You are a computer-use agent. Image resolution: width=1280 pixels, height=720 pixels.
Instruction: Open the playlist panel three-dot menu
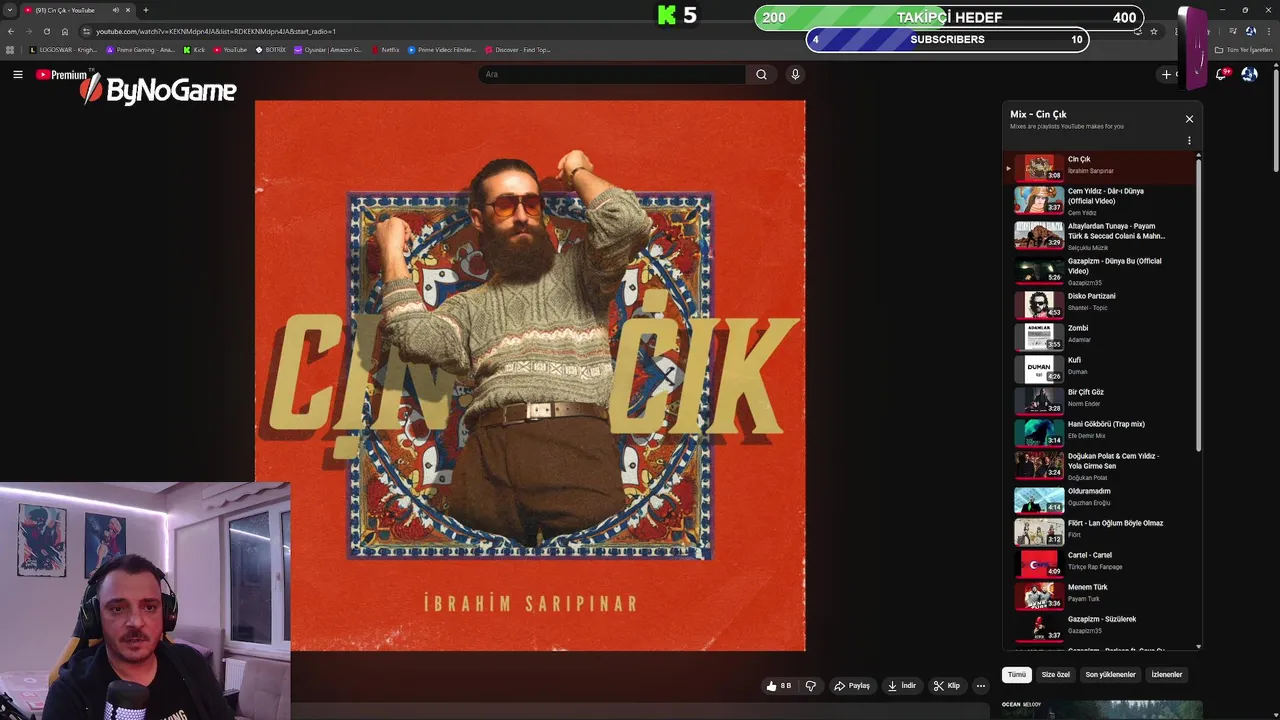point(1189,141)
